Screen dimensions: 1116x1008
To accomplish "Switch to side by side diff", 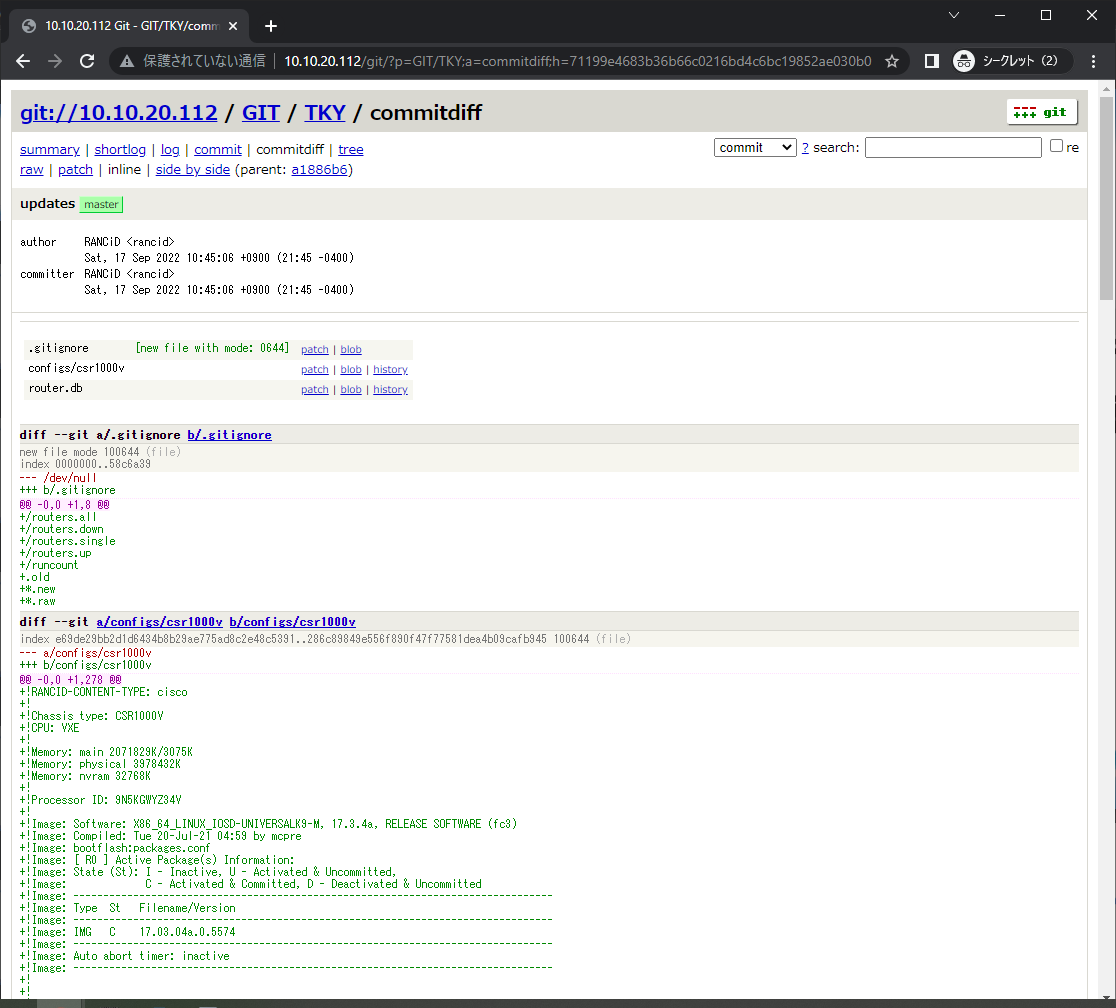I will (192, 170).
